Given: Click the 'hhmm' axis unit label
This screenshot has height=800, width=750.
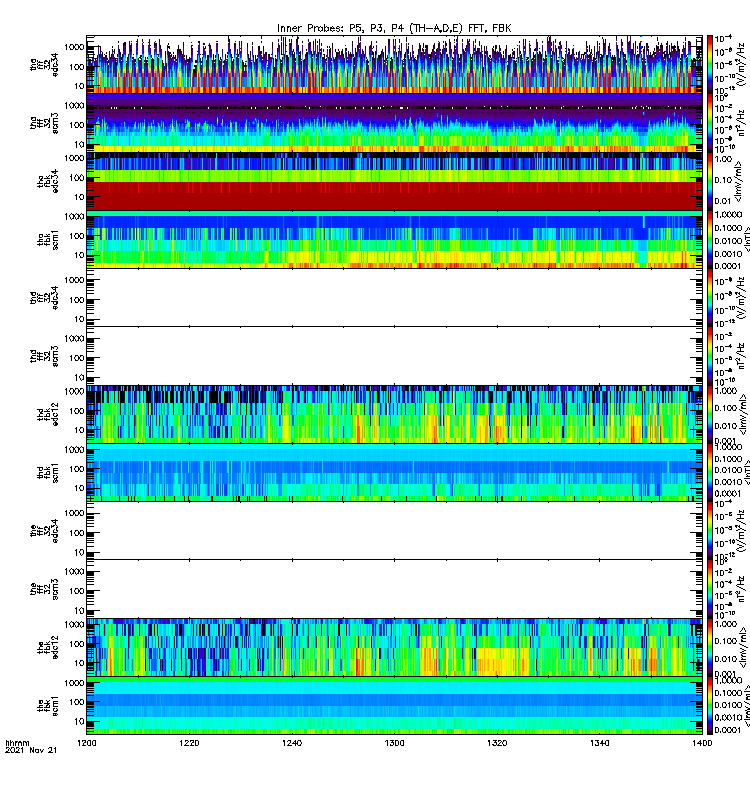Looking at the screenshot, I should click(17, 743).
